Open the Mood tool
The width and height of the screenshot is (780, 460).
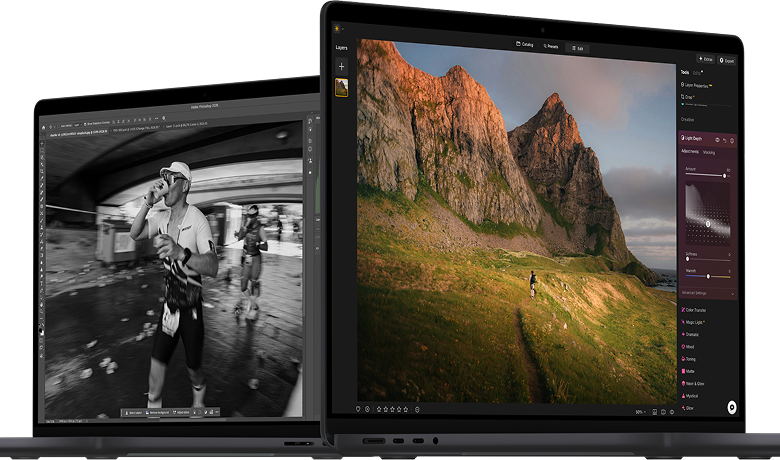687,347
